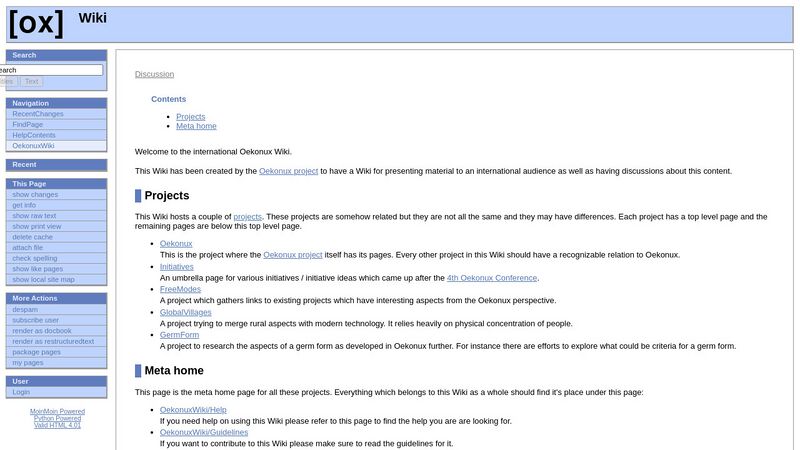
Task: Choose show print view option
Action: pyautogui.click(x=36, y=226)
